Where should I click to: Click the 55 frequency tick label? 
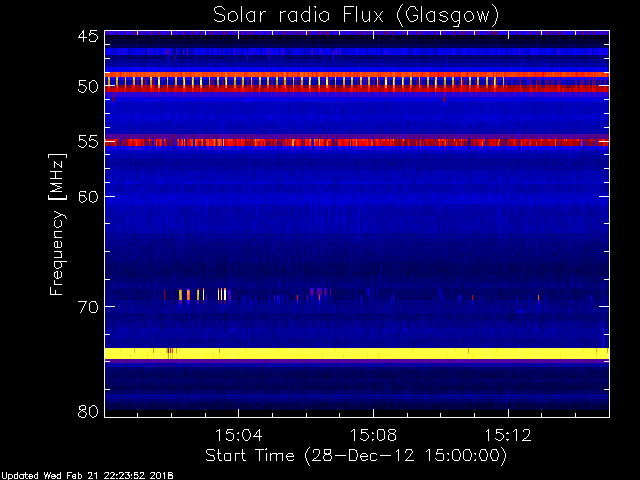coord(88,142)
